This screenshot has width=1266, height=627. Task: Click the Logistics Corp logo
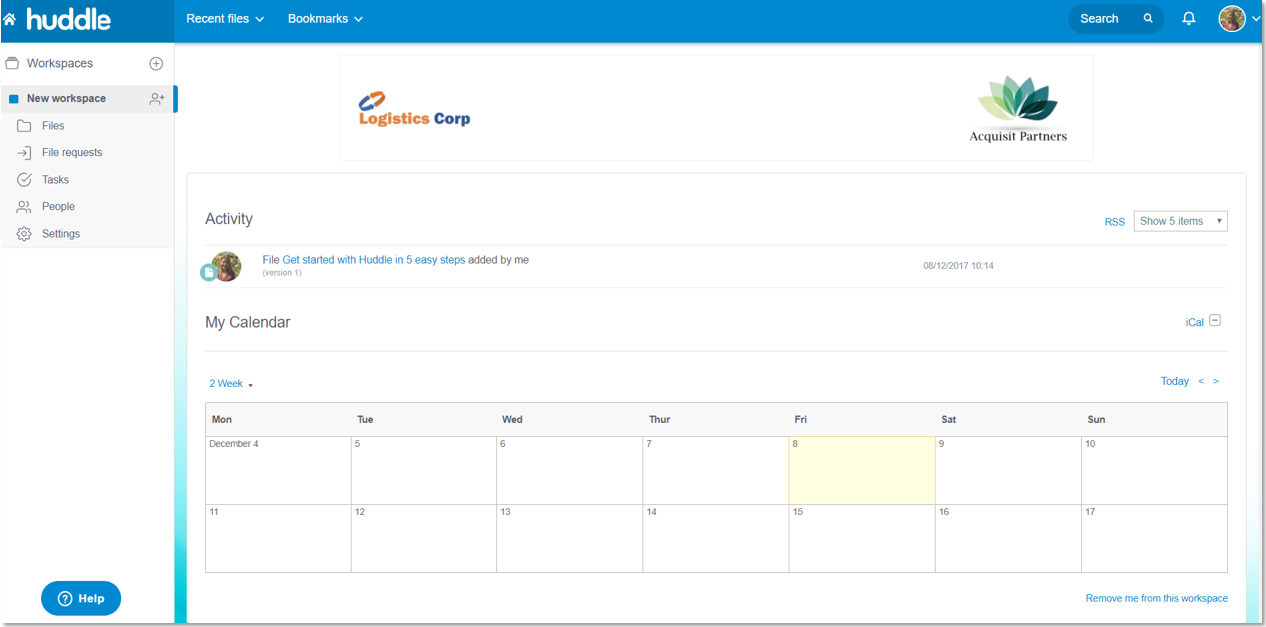click(414, 110)
